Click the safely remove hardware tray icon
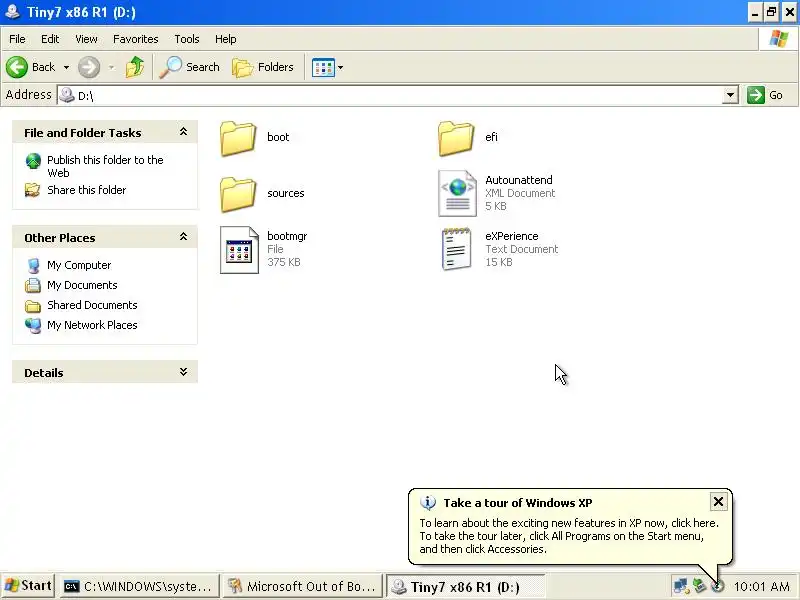 699,586
